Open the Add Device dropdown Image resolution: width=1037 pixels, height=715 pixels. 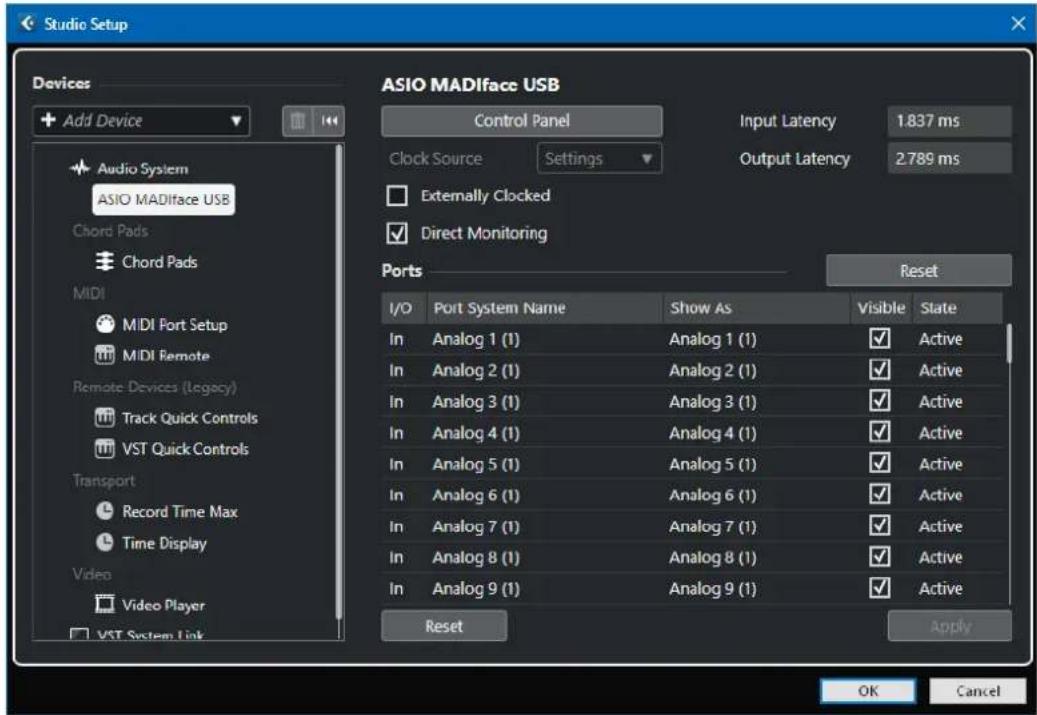[x=142, y=121]
